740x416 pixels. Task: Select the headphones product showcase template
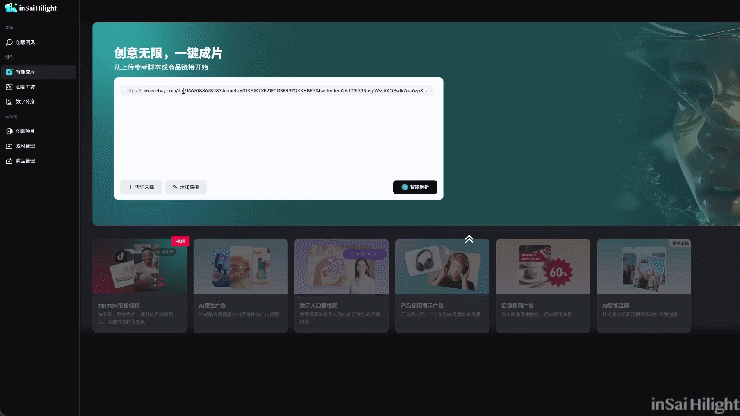point(442,285)
